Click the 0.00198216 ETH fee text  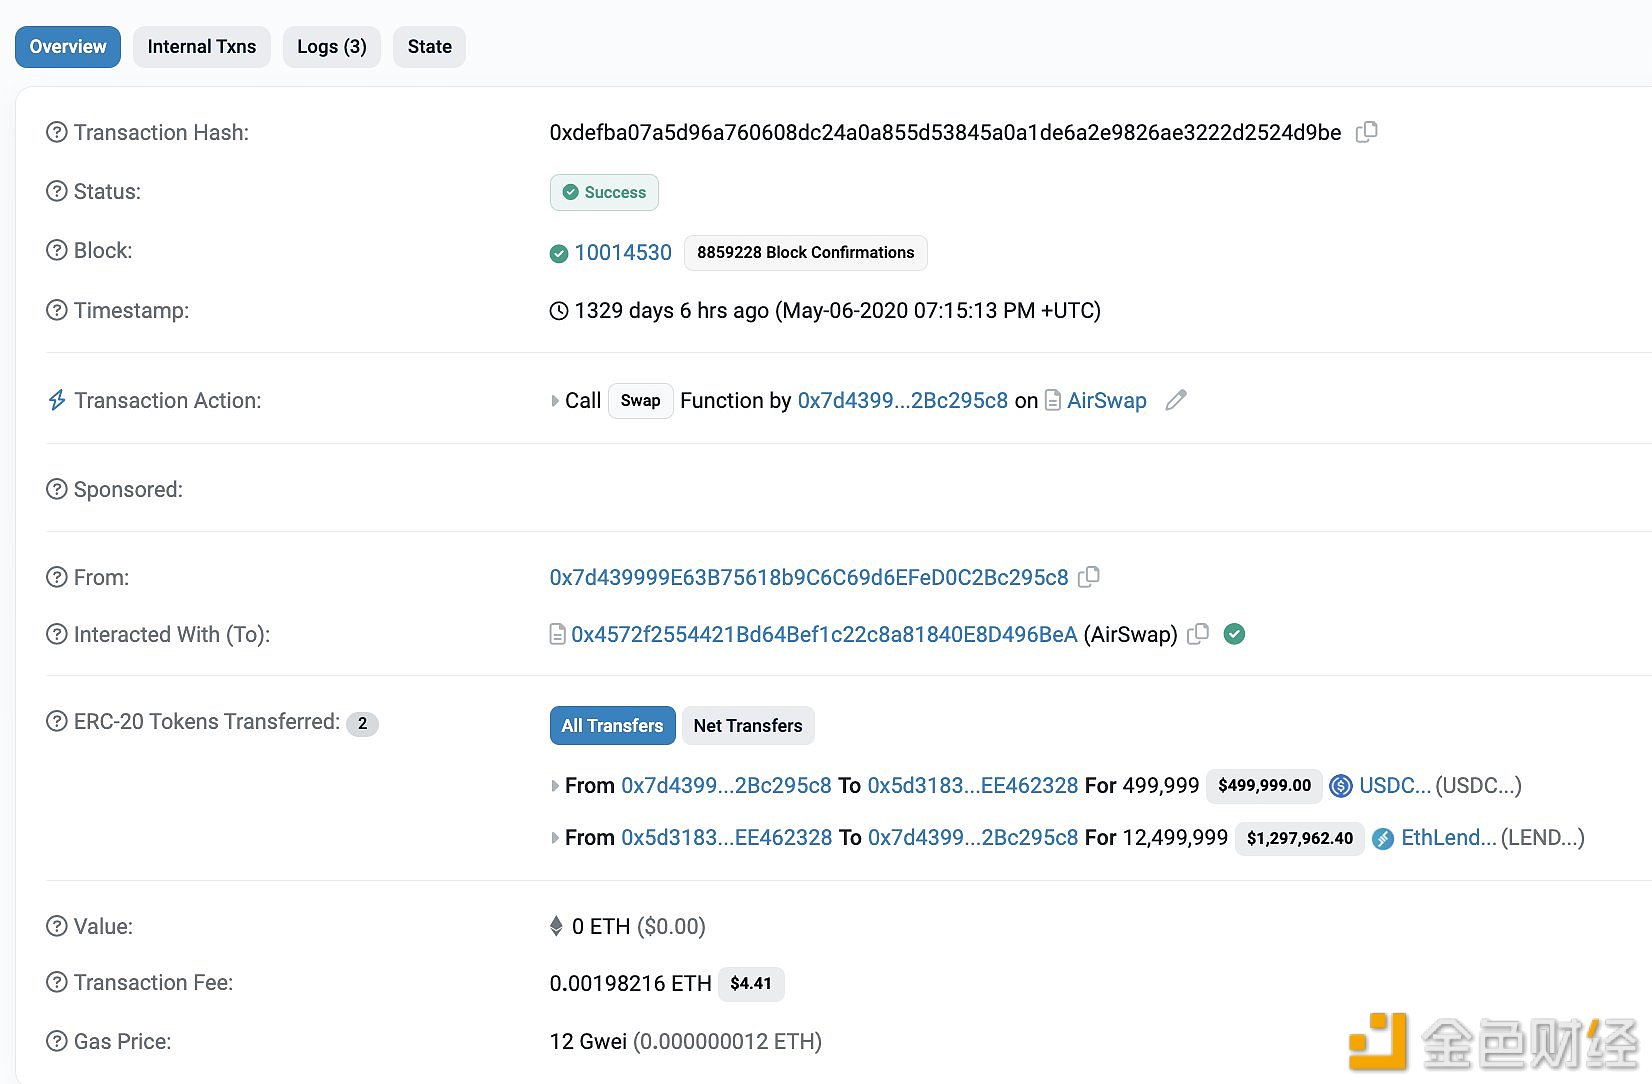tap(630, 983)
